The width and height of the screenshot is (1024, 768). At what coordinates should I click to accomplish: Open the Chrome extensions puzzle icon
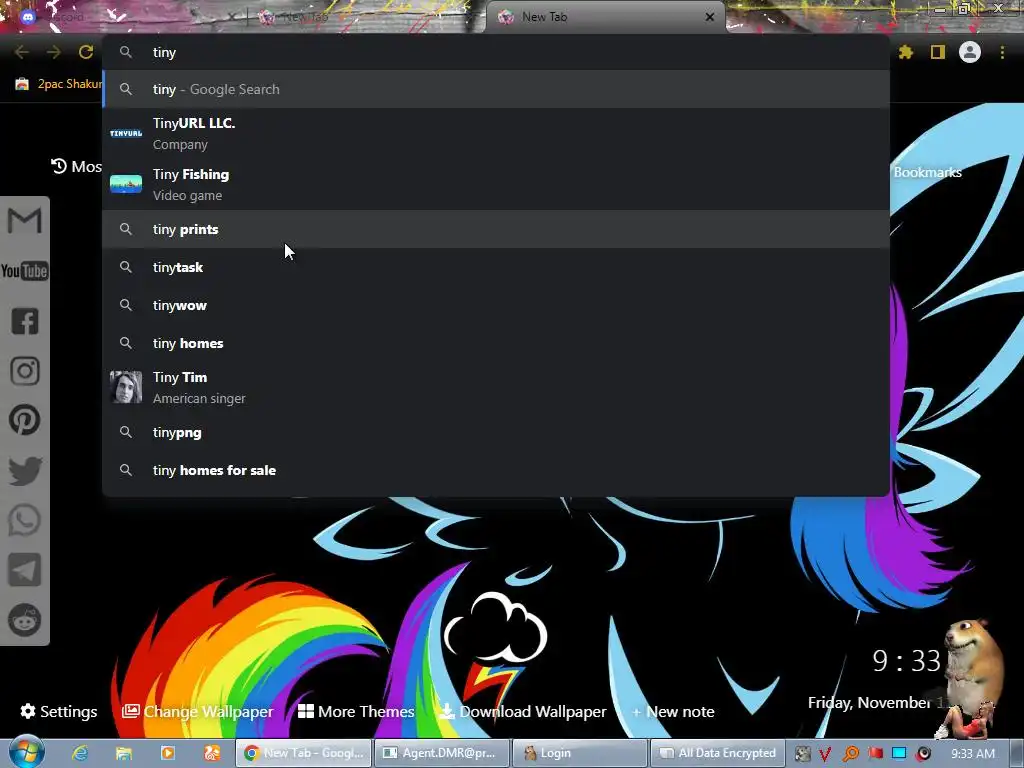[x=906, y=52]
